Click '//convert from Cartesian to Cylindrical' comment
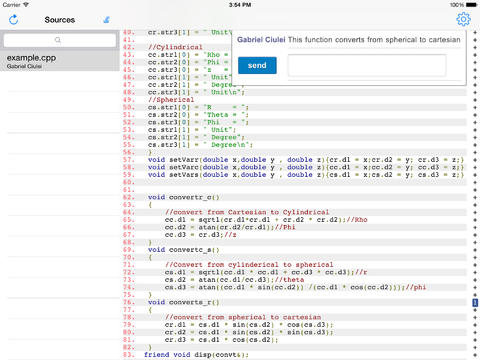 [247, 212]
